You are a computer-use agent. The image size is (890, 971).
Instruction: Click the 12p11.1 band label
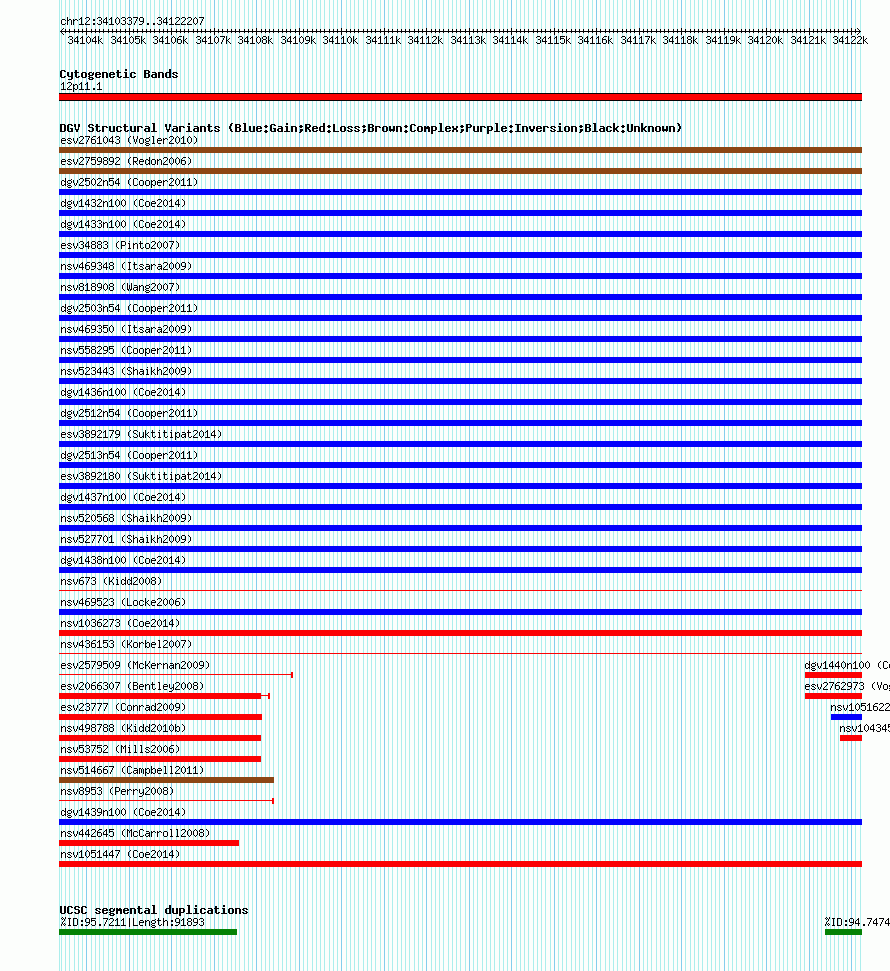click(x=81, y=87)
